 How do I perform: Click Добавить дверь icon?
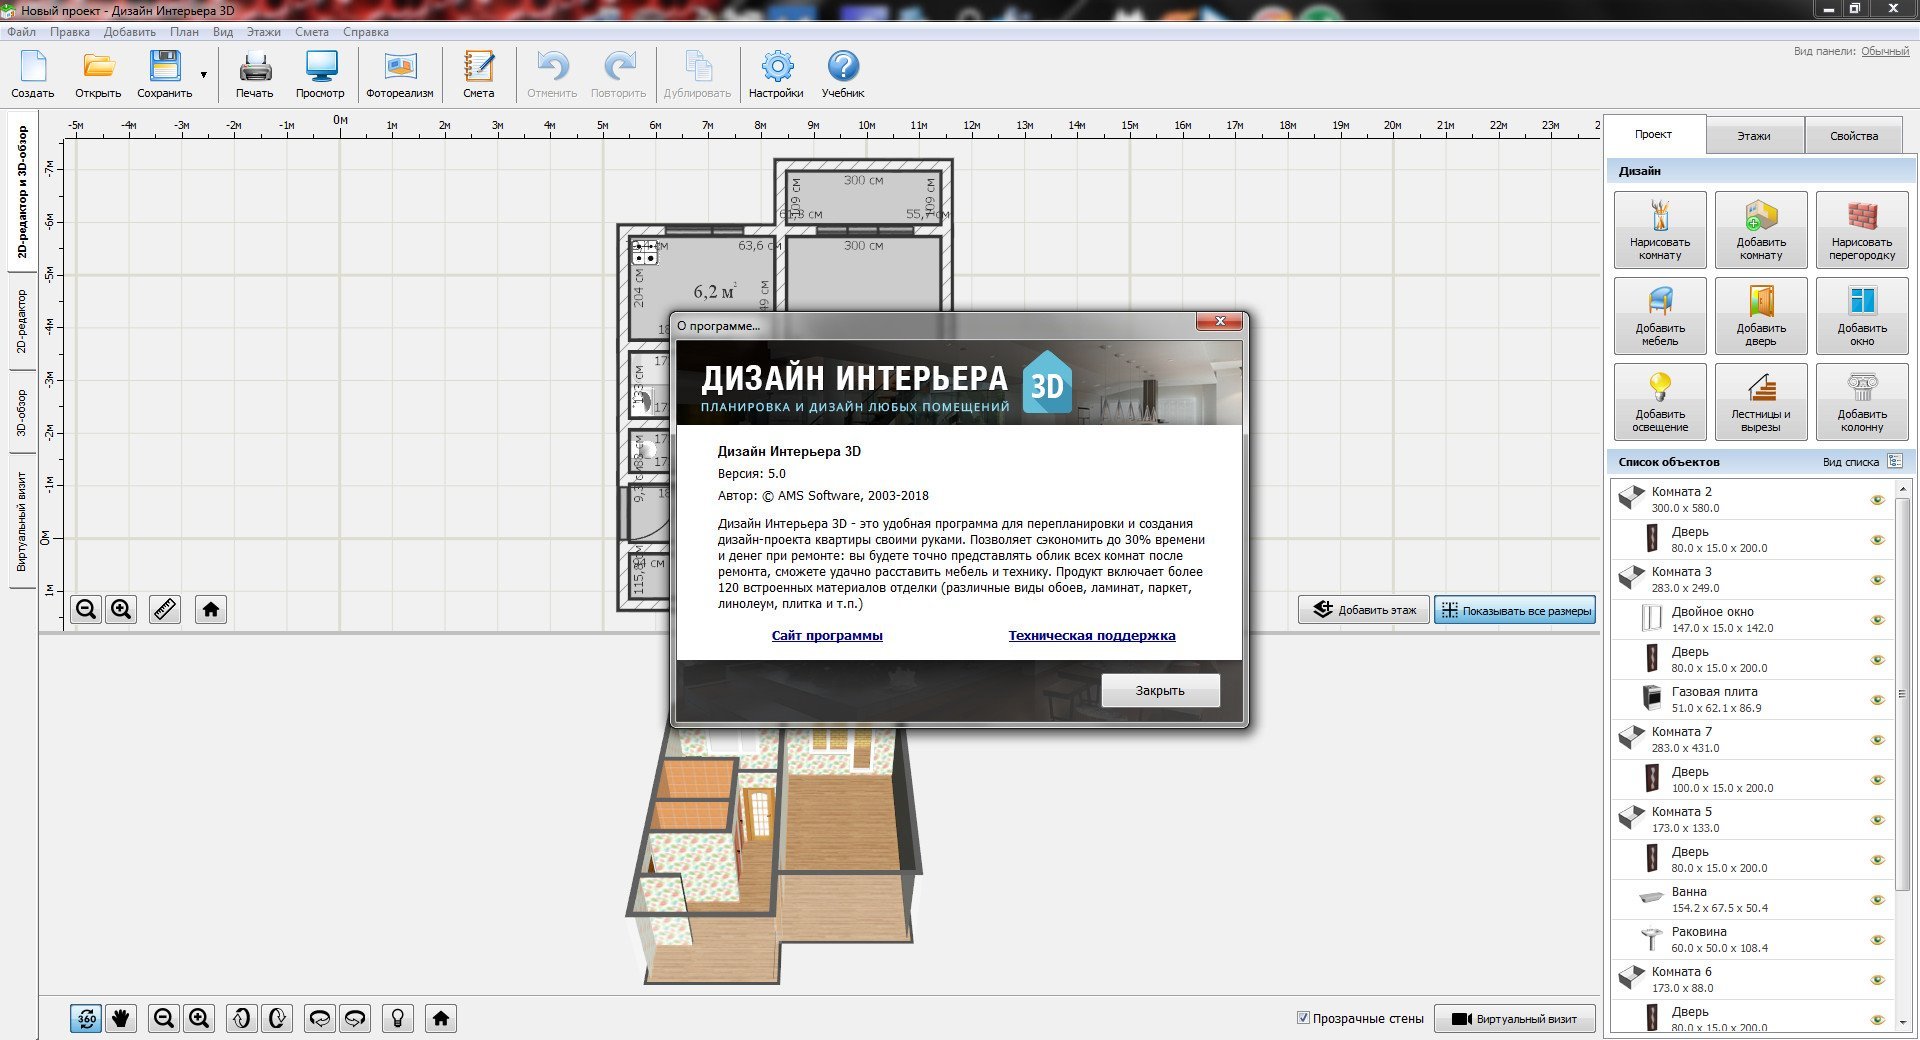pyautogui.click(x=1761, y=316)
